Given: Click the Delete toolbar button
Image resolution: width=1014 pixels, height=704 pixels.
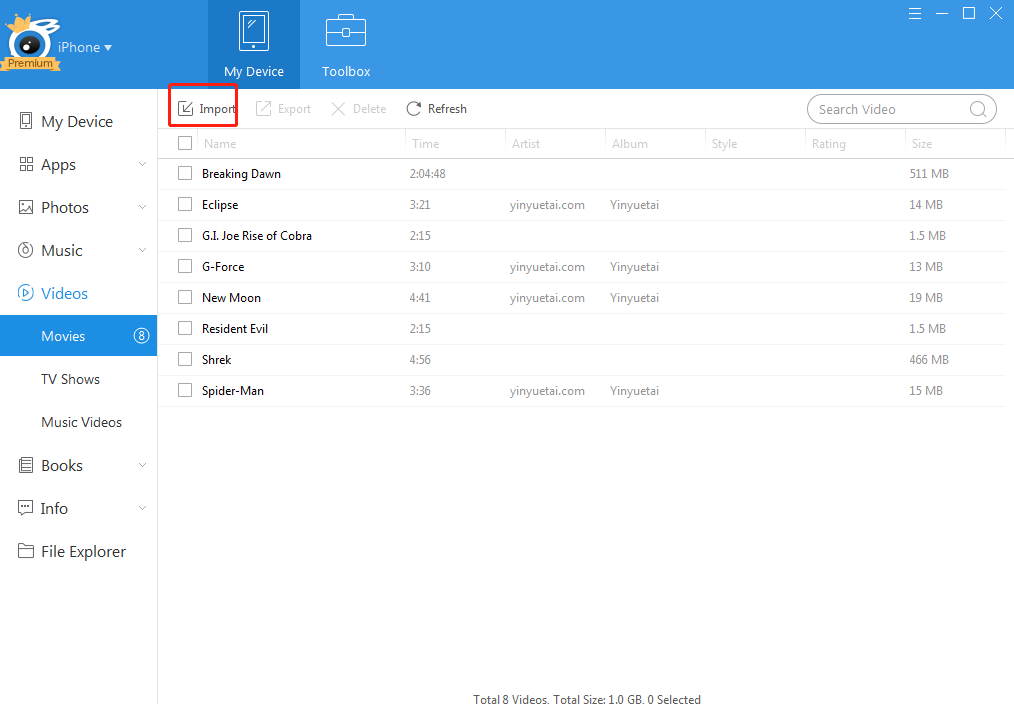Looking at the screenshot, I should pos(359,109).
